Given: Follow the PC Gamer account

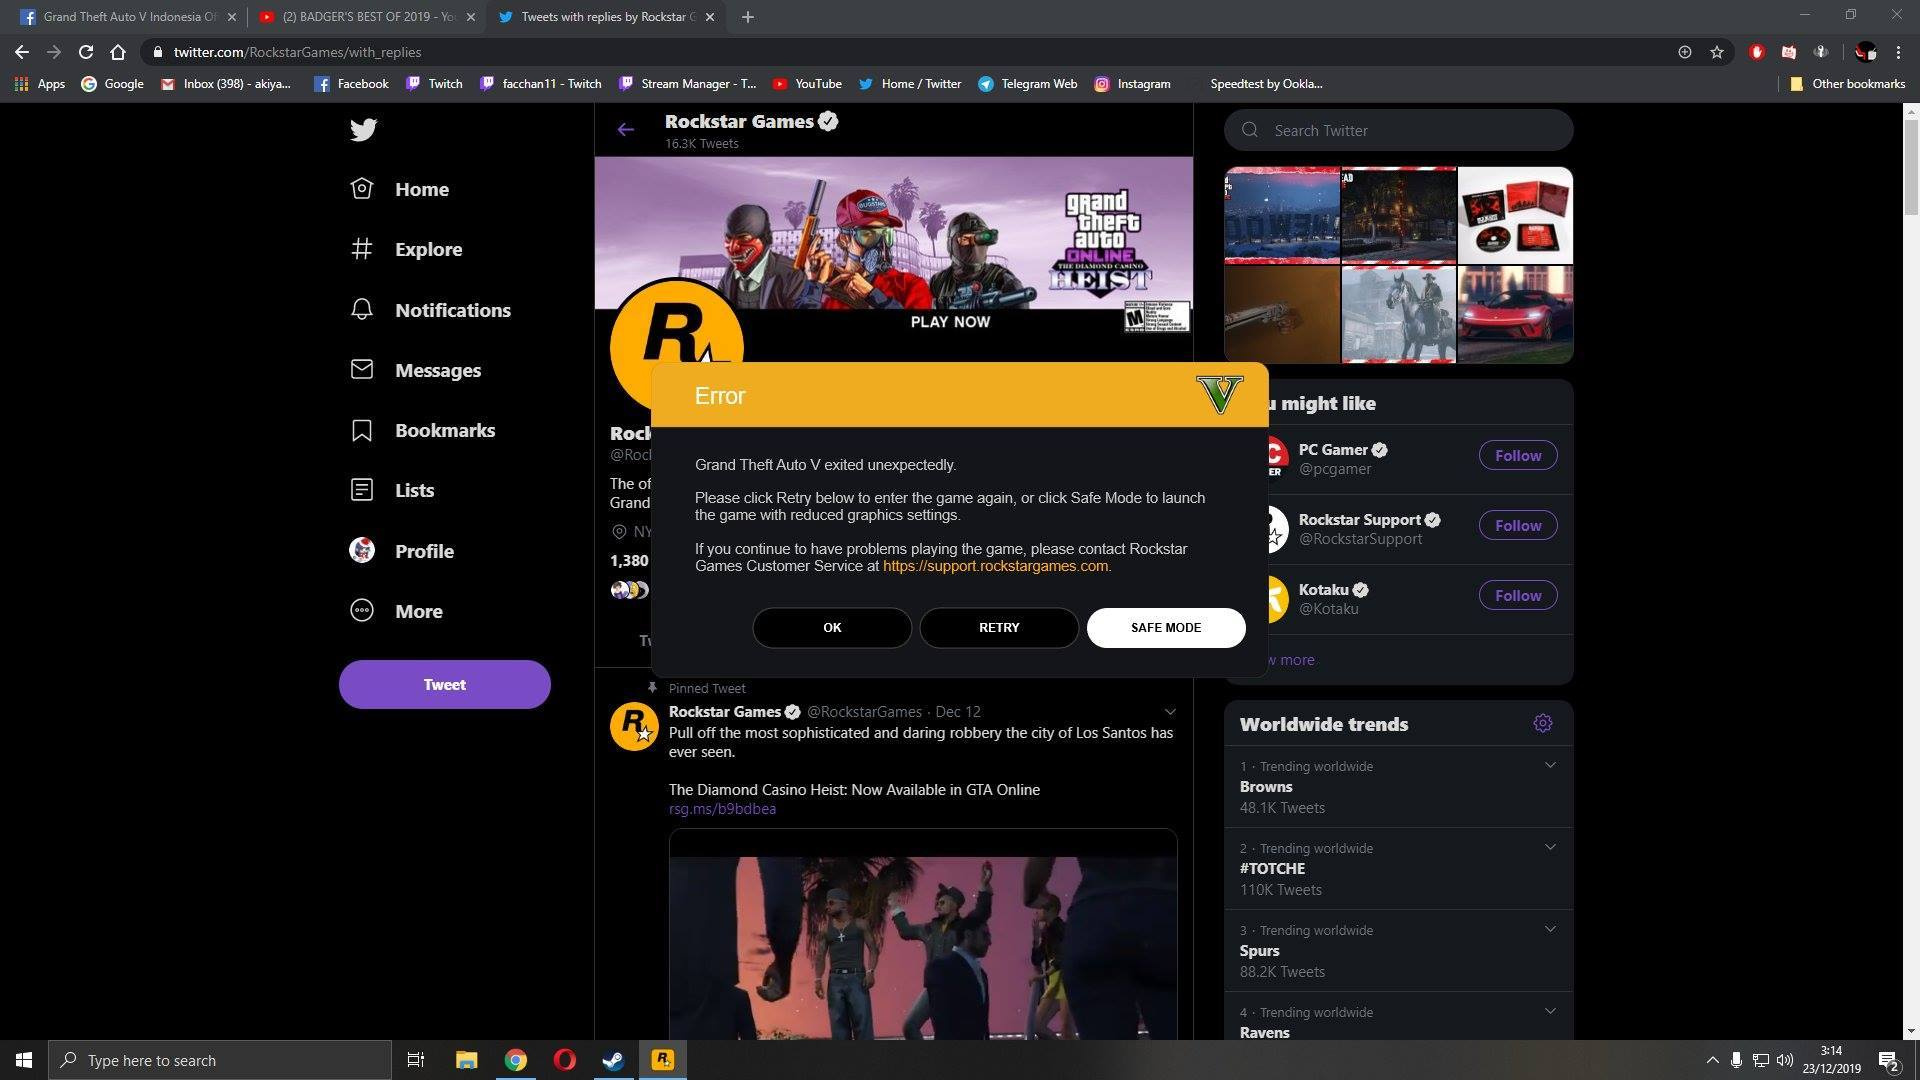Looking at the screenshot, I should (1517, 456).
